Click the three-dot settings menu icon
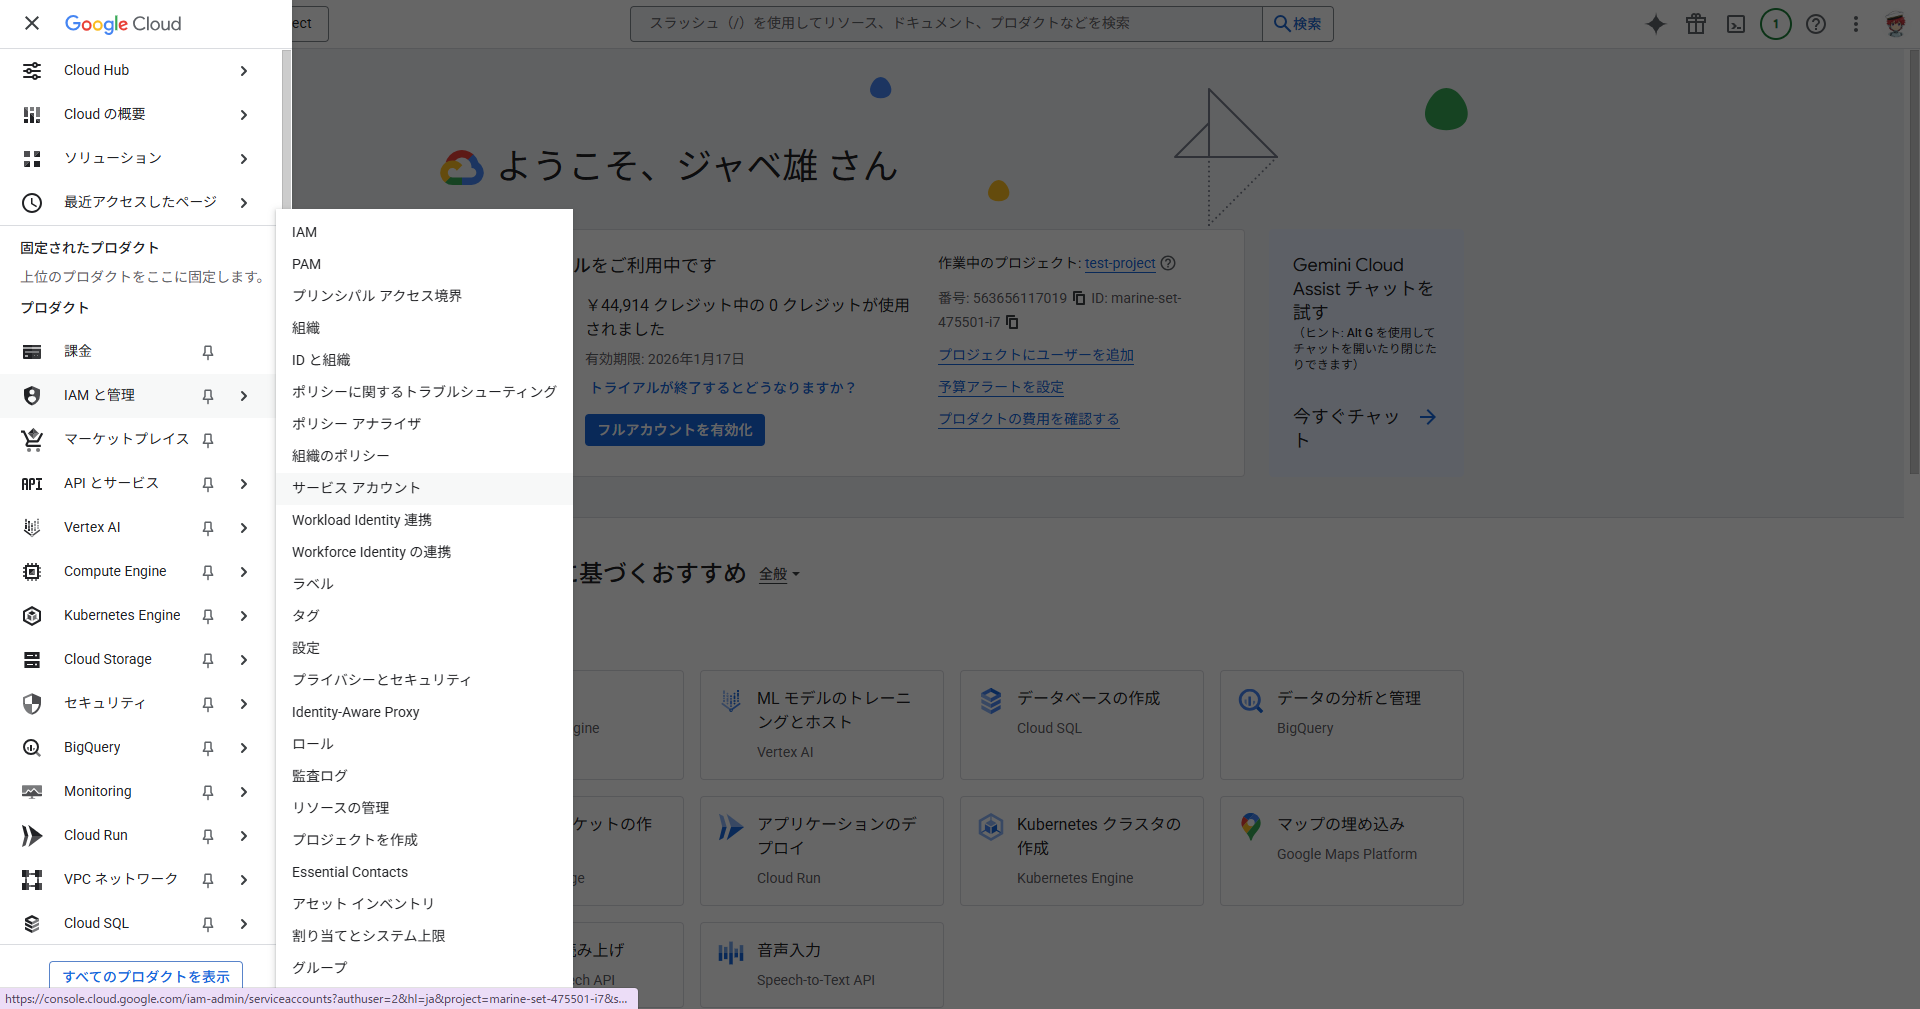 [1856, 24]
